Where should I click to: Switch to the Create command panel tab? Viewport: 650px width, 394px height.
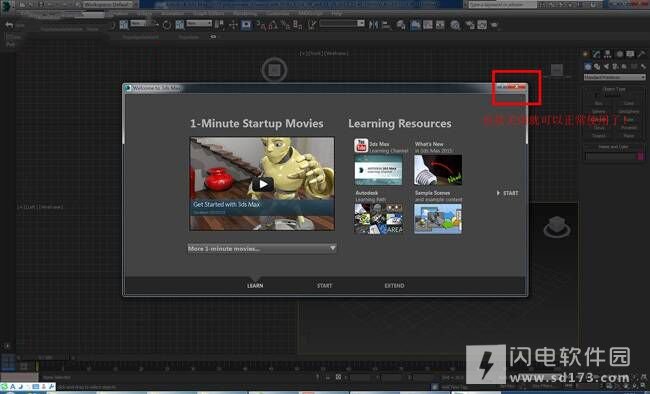586,54
